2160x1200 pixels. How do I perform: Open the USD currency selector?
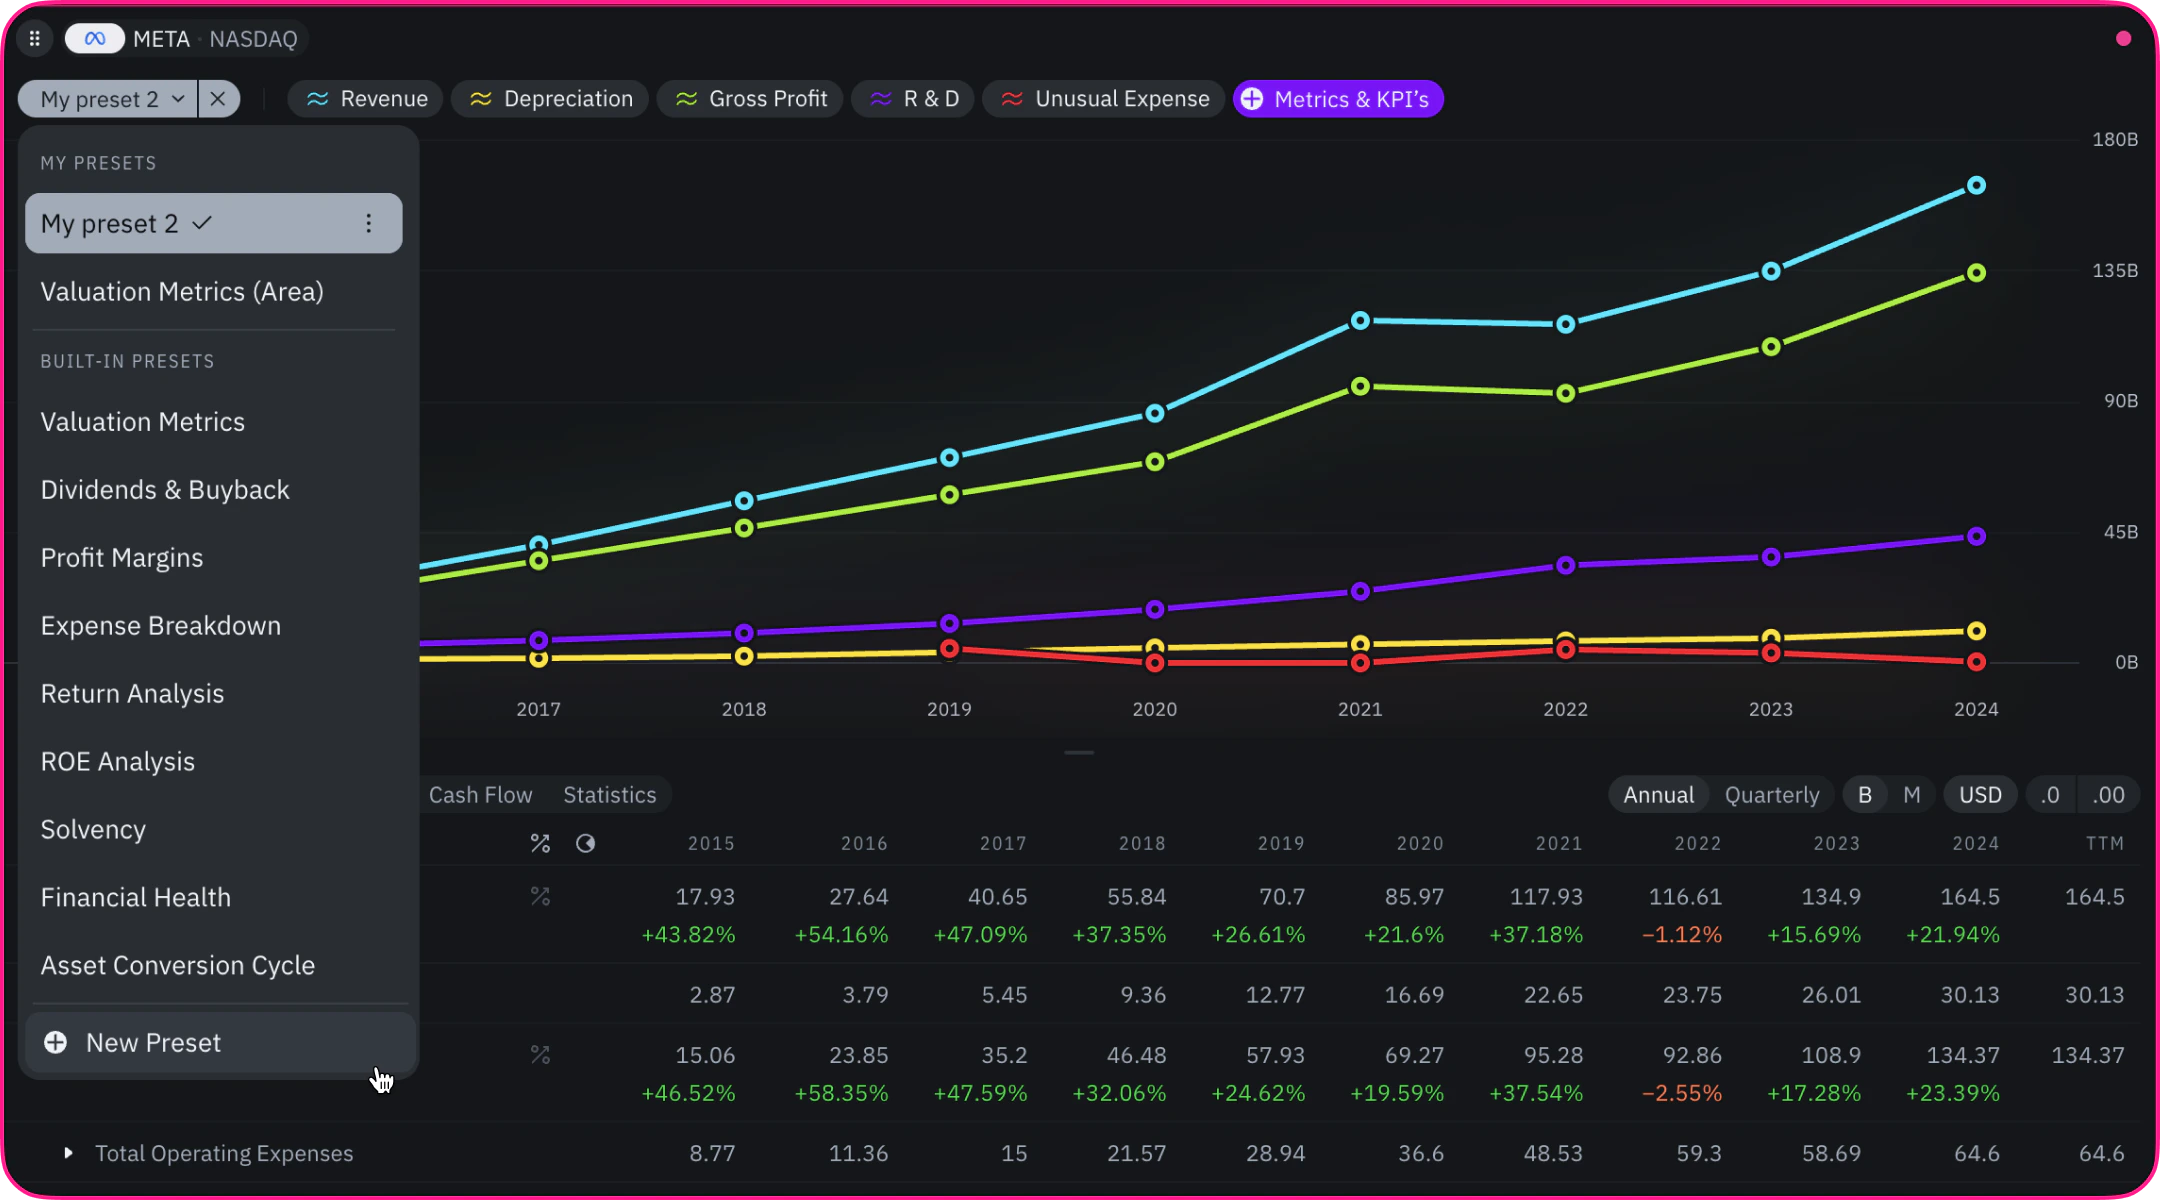(1980, 795)
